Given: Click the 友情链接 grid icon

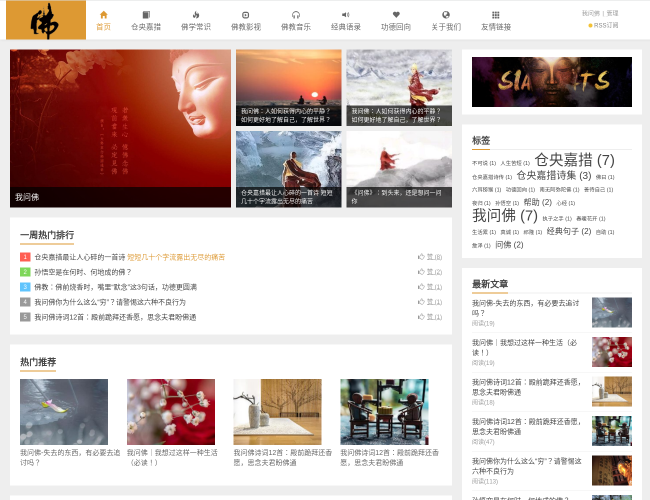Looking at the screenshot, I should (x=495, y=15).
